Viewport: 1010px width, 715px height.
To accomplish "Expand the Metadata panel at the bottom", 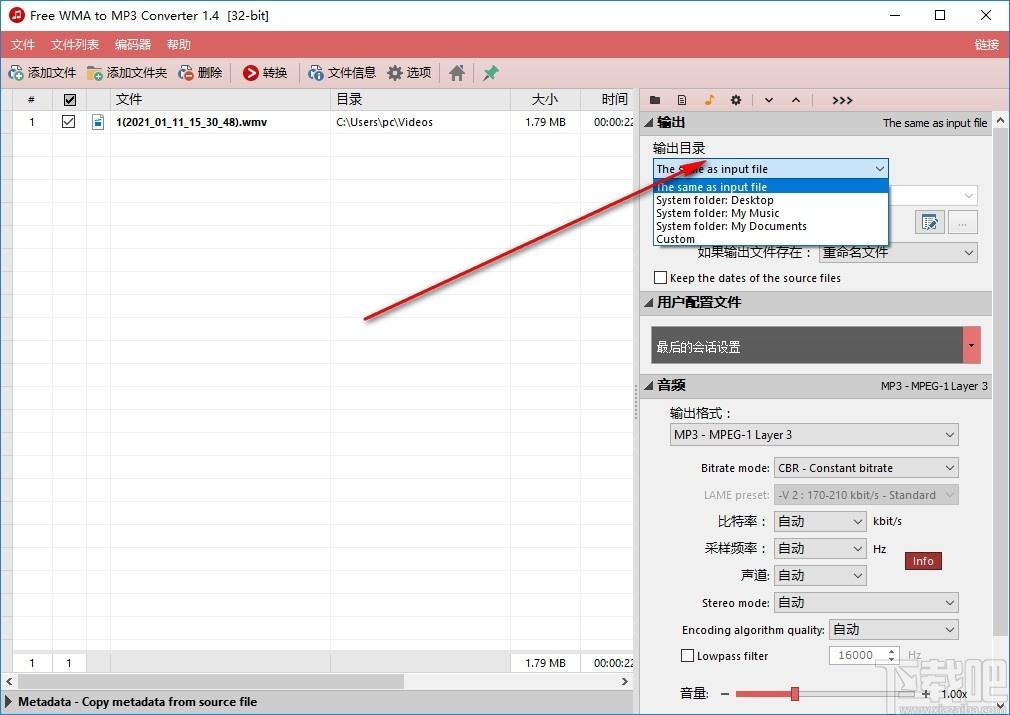I will [x=8, y=701].
